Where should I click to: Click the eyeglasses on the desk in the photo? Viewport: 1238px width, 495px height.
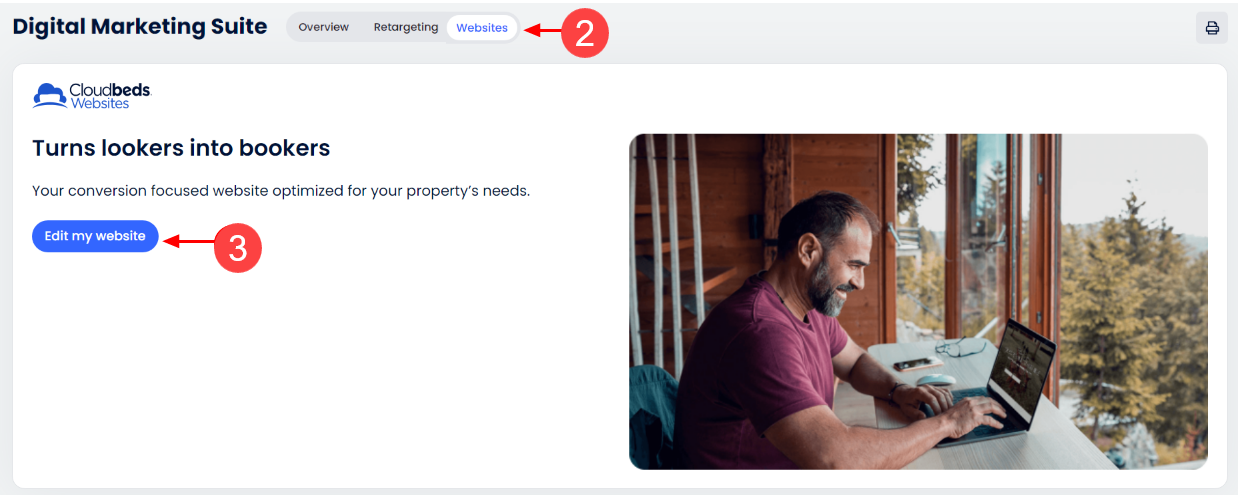coord(962,347)
